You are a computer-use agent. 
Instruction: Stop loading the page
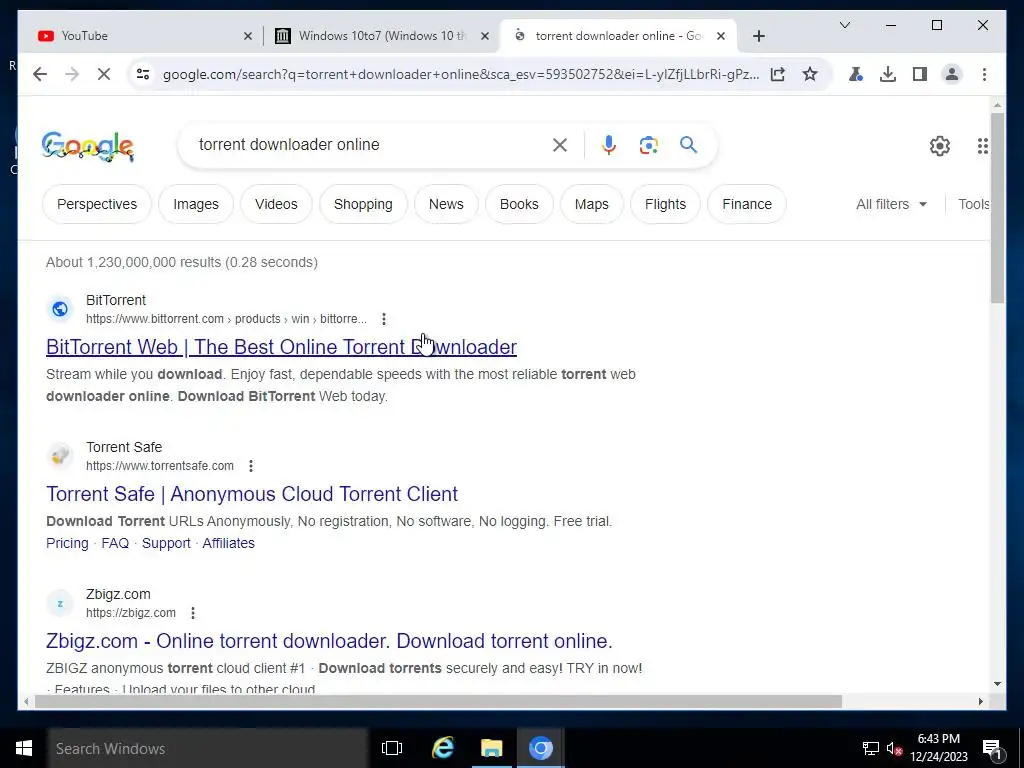[x=104, y=74]
